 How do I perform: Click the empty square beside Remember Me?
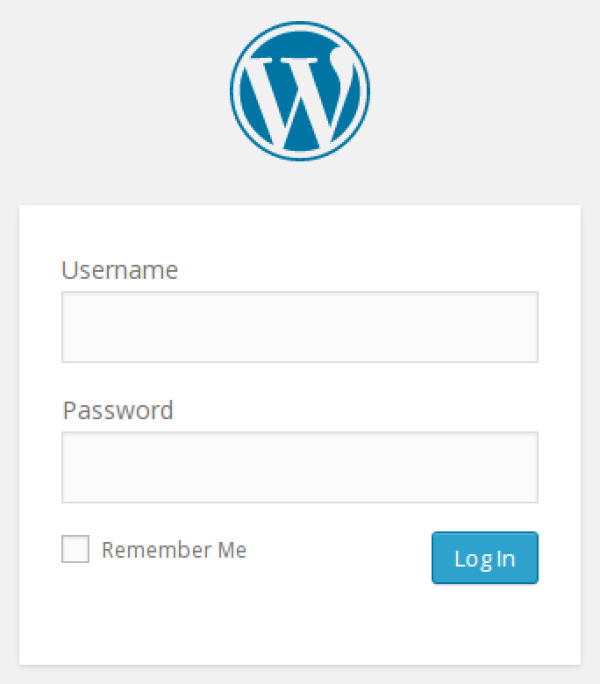[x=75, y=549]
